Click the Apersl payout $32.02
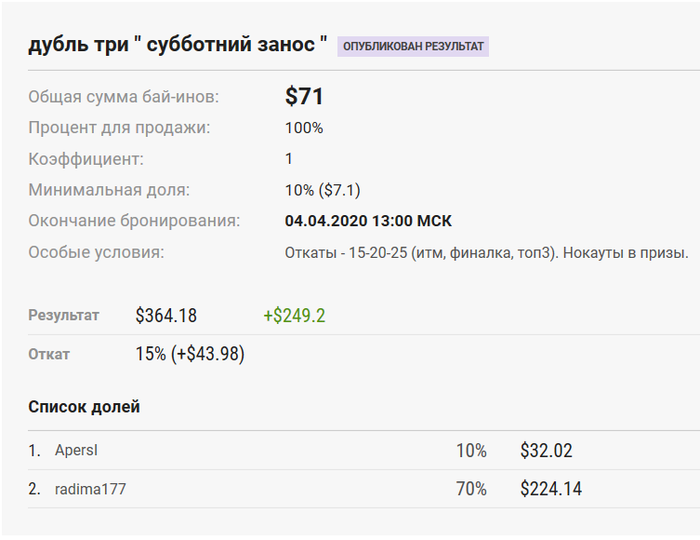700x540 pixels. (x=546, y=450)
